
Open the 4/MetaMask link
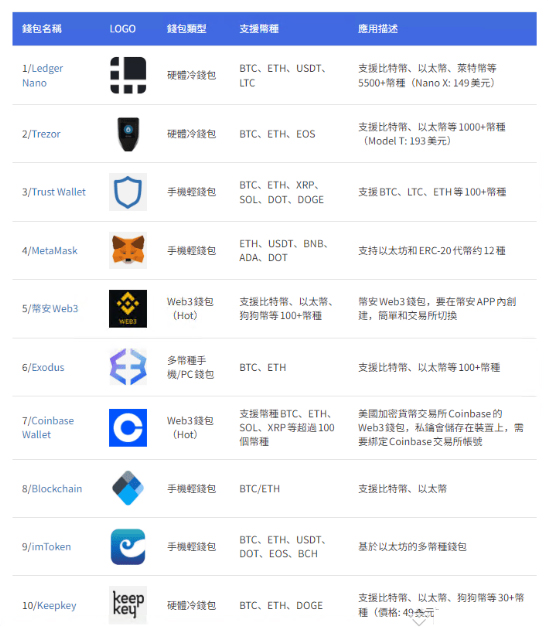tap(50, 251)
